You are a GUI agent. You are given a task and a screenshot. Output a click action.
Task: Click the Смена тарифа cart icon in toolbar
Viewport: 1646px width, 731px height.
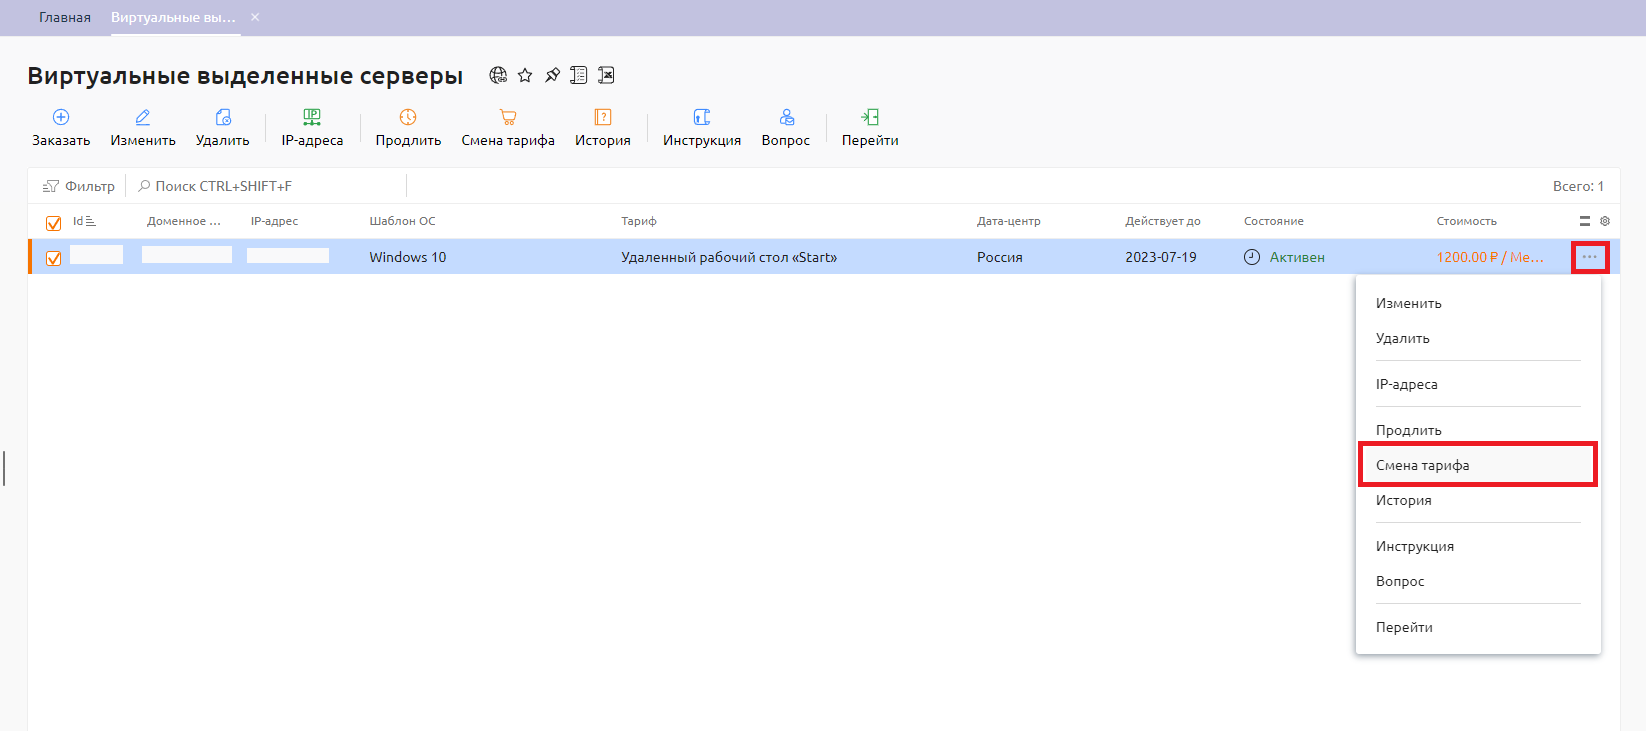[508, 117]
